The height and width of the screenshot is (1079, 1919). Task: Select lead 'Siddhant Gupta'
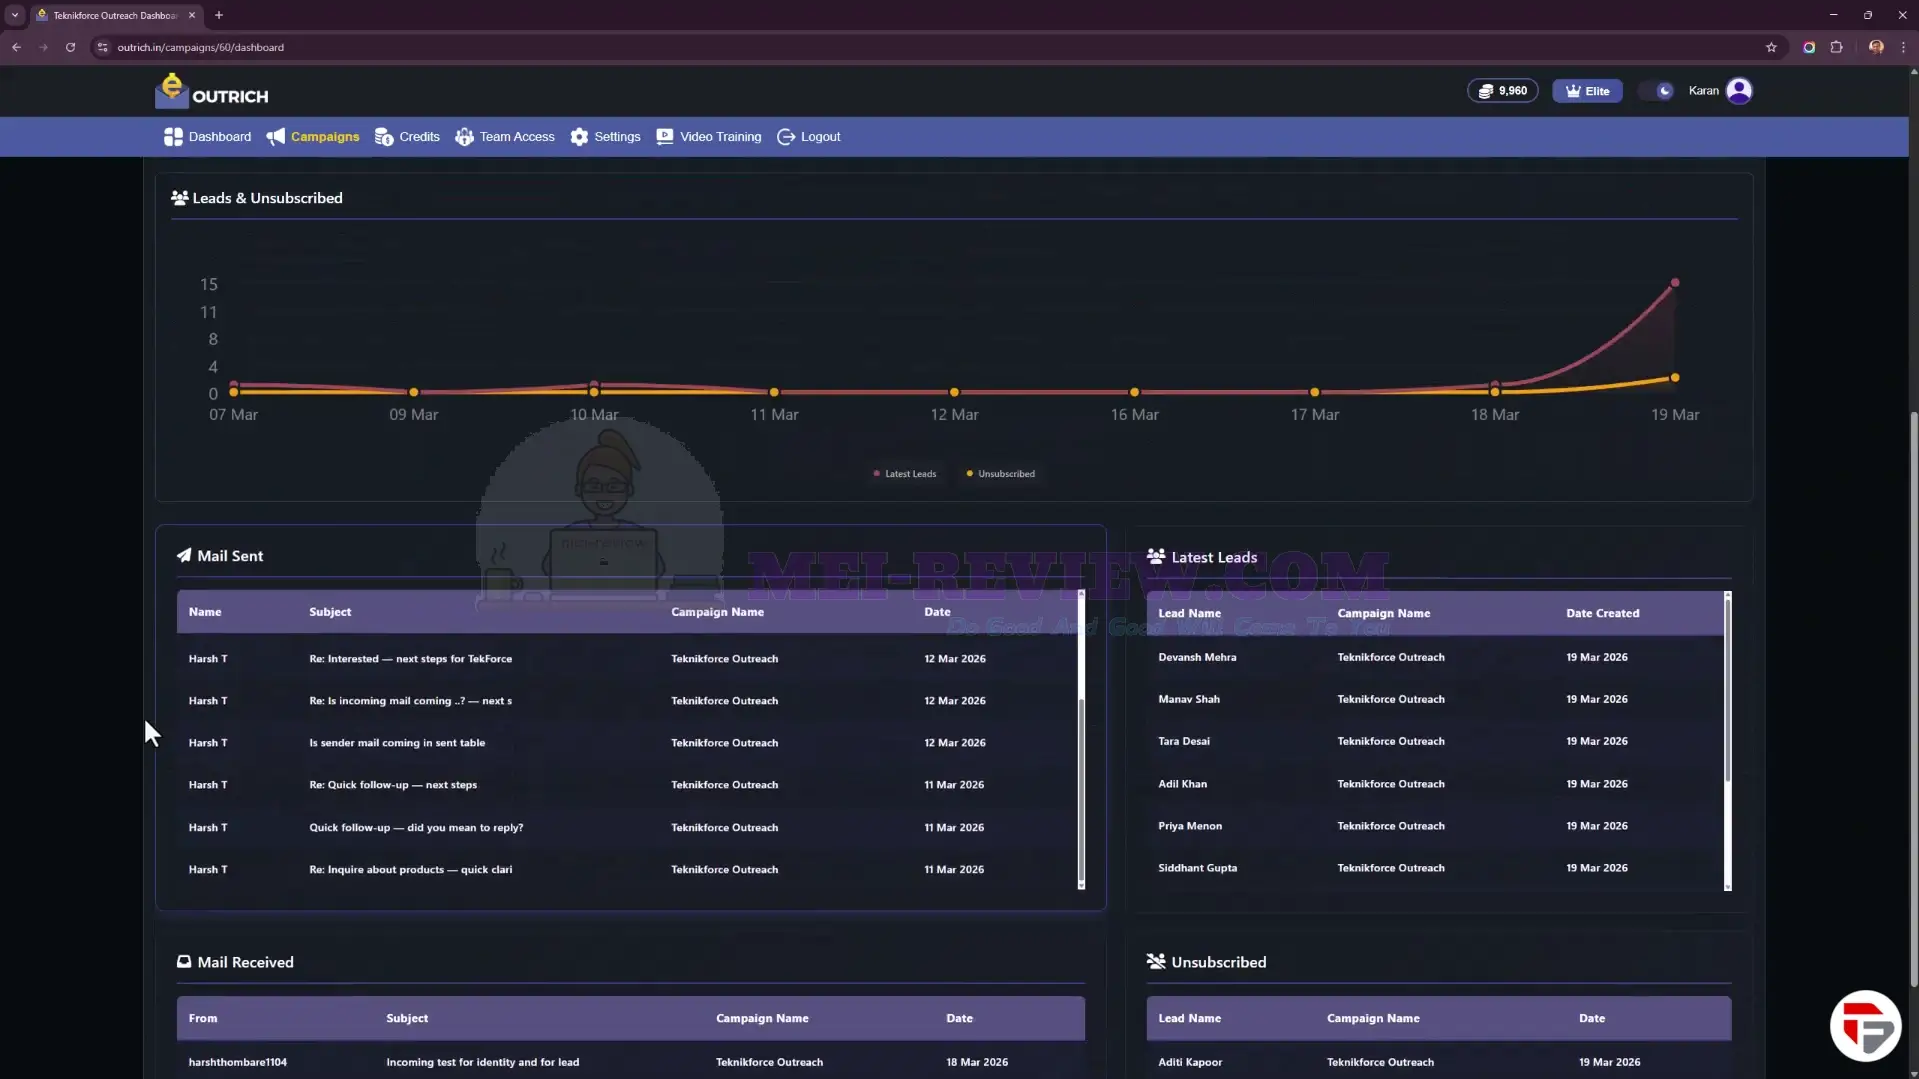coord(1197,869)
